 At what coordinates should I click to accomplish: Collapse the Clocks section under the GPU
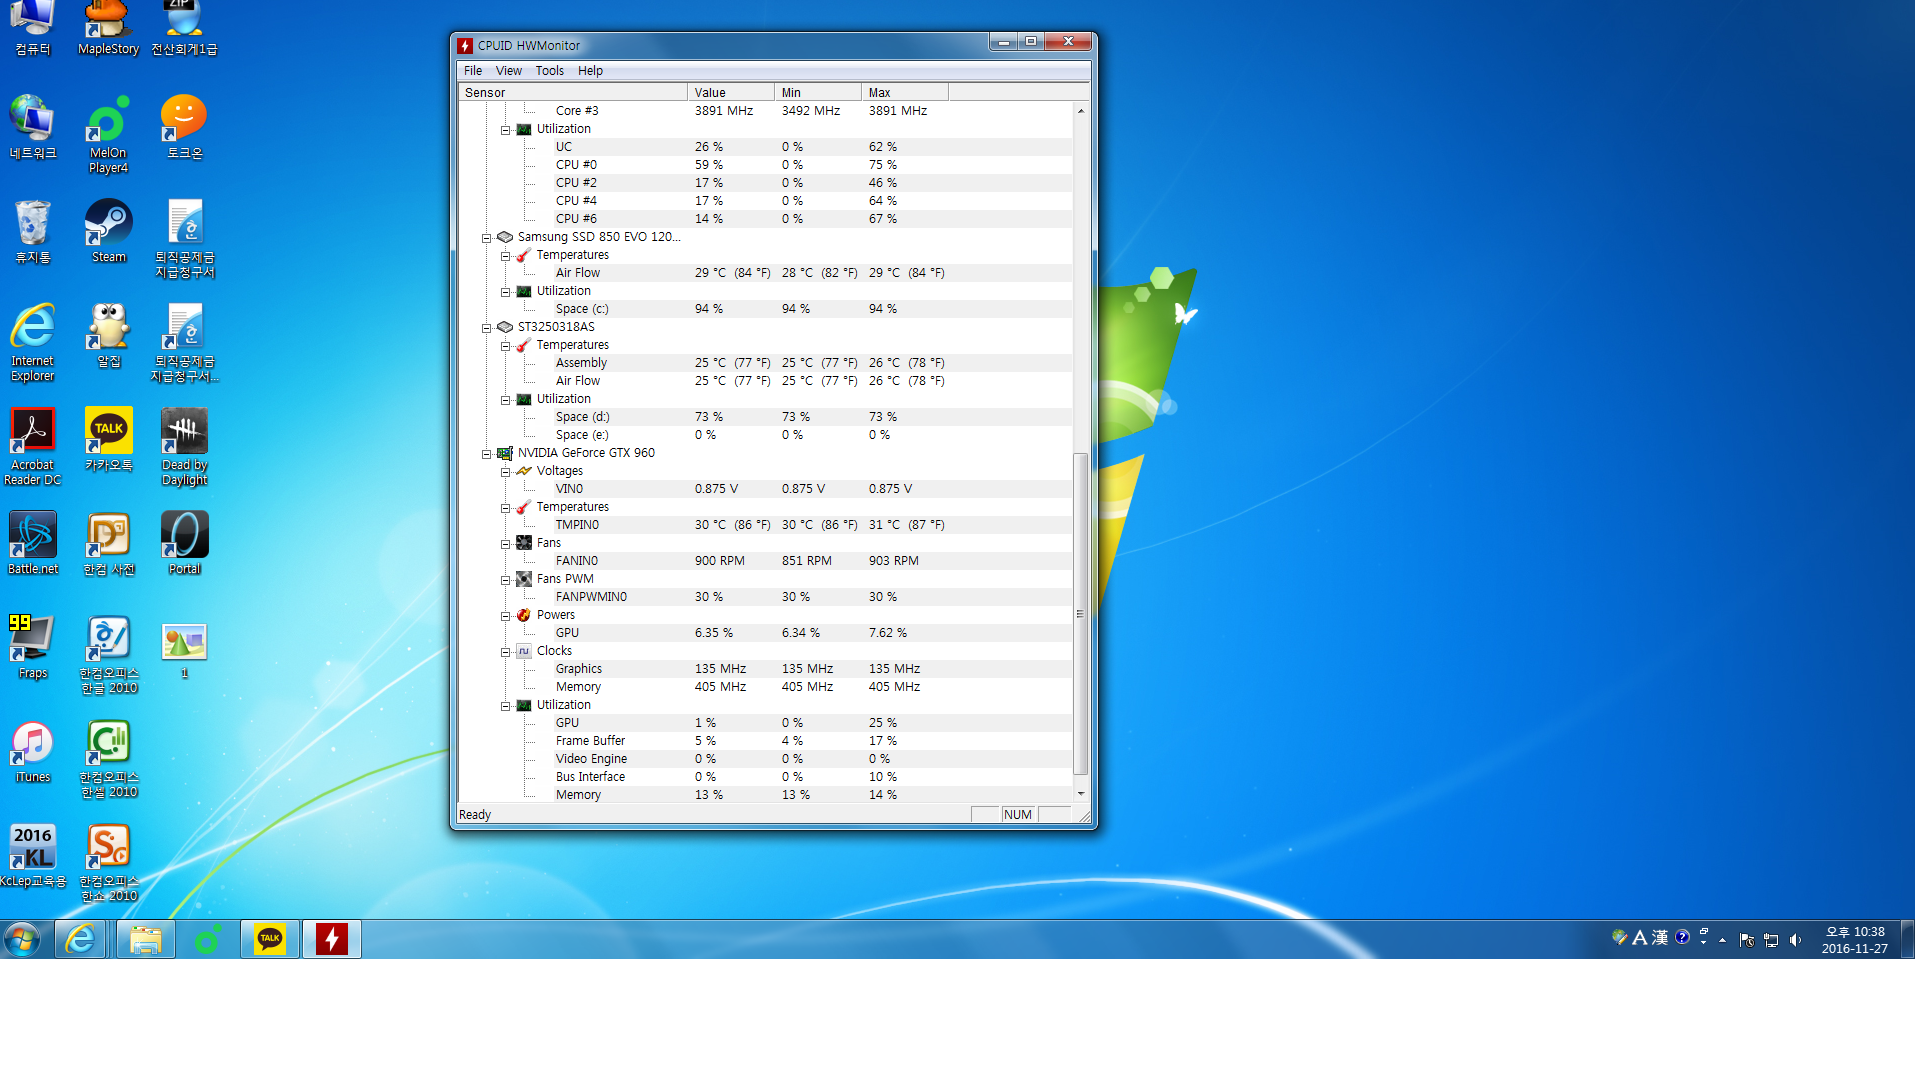point(506,652)
